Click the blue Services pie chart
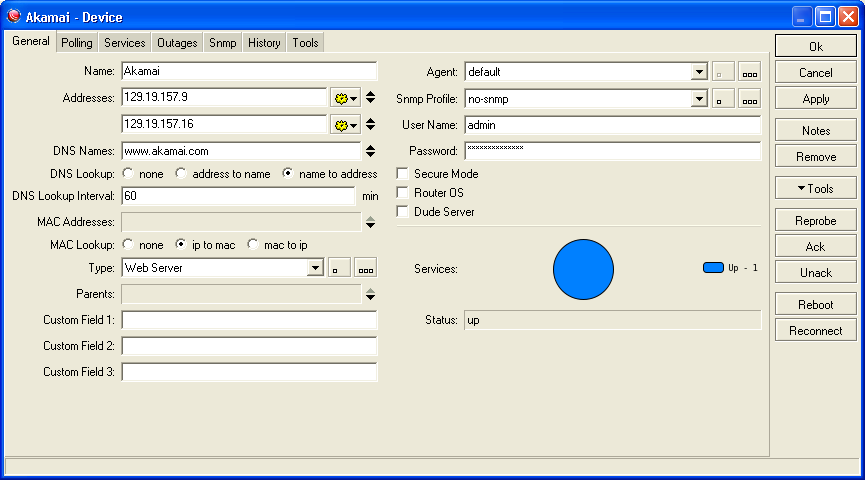865x480 pixels. point(583,269)
